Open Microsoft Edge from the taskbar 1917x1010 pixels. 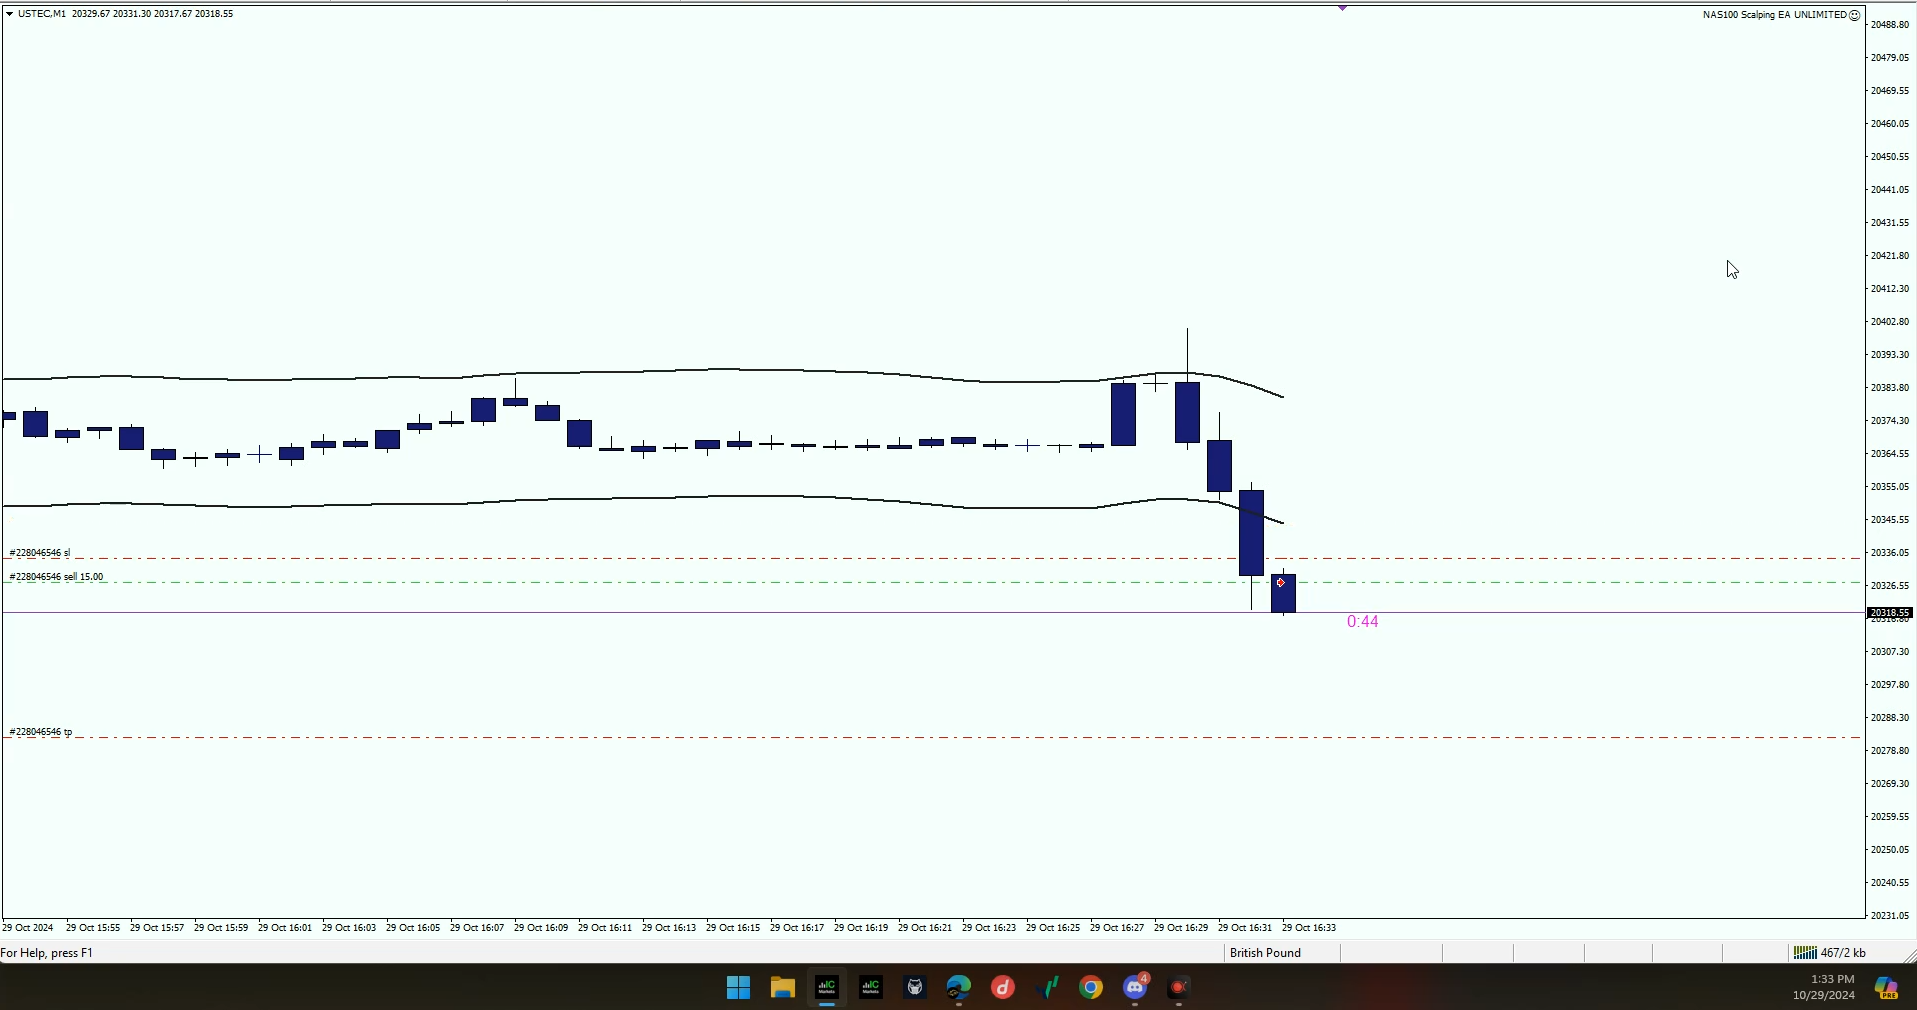[x=959, y=988]
